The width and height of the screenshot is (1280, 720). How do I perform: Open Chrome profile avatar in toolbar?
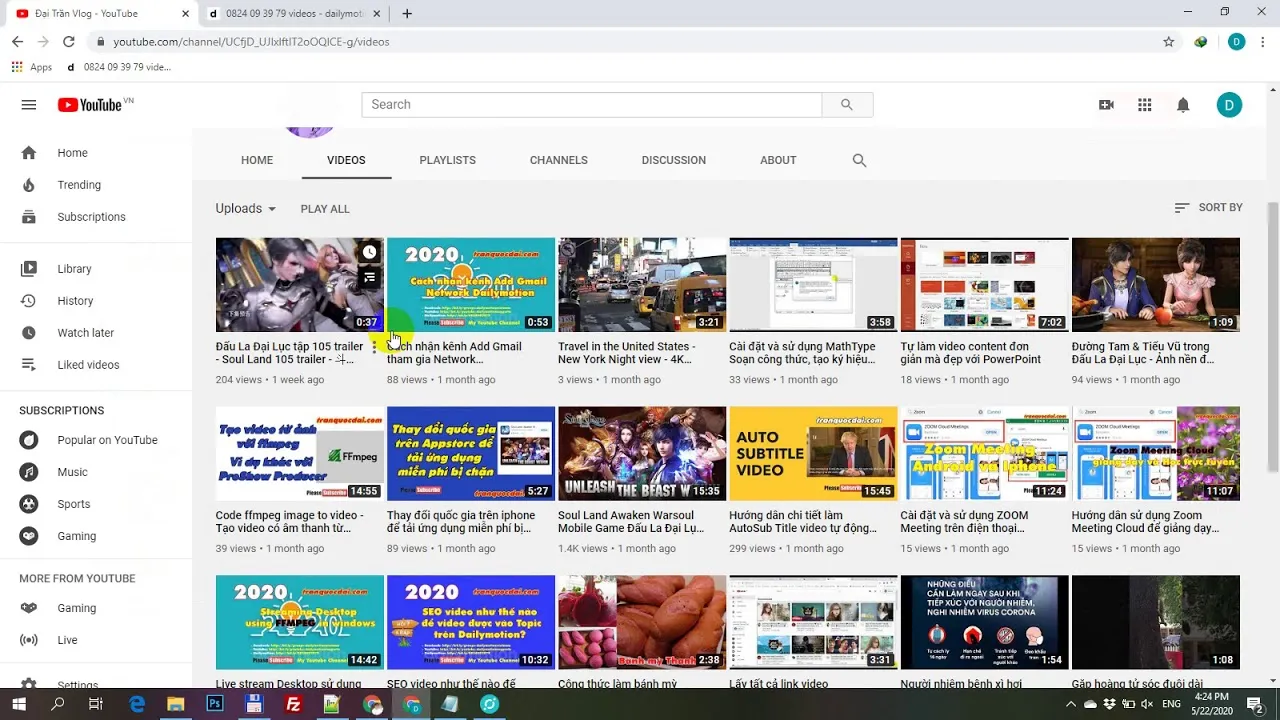[x=1237, y=42]
